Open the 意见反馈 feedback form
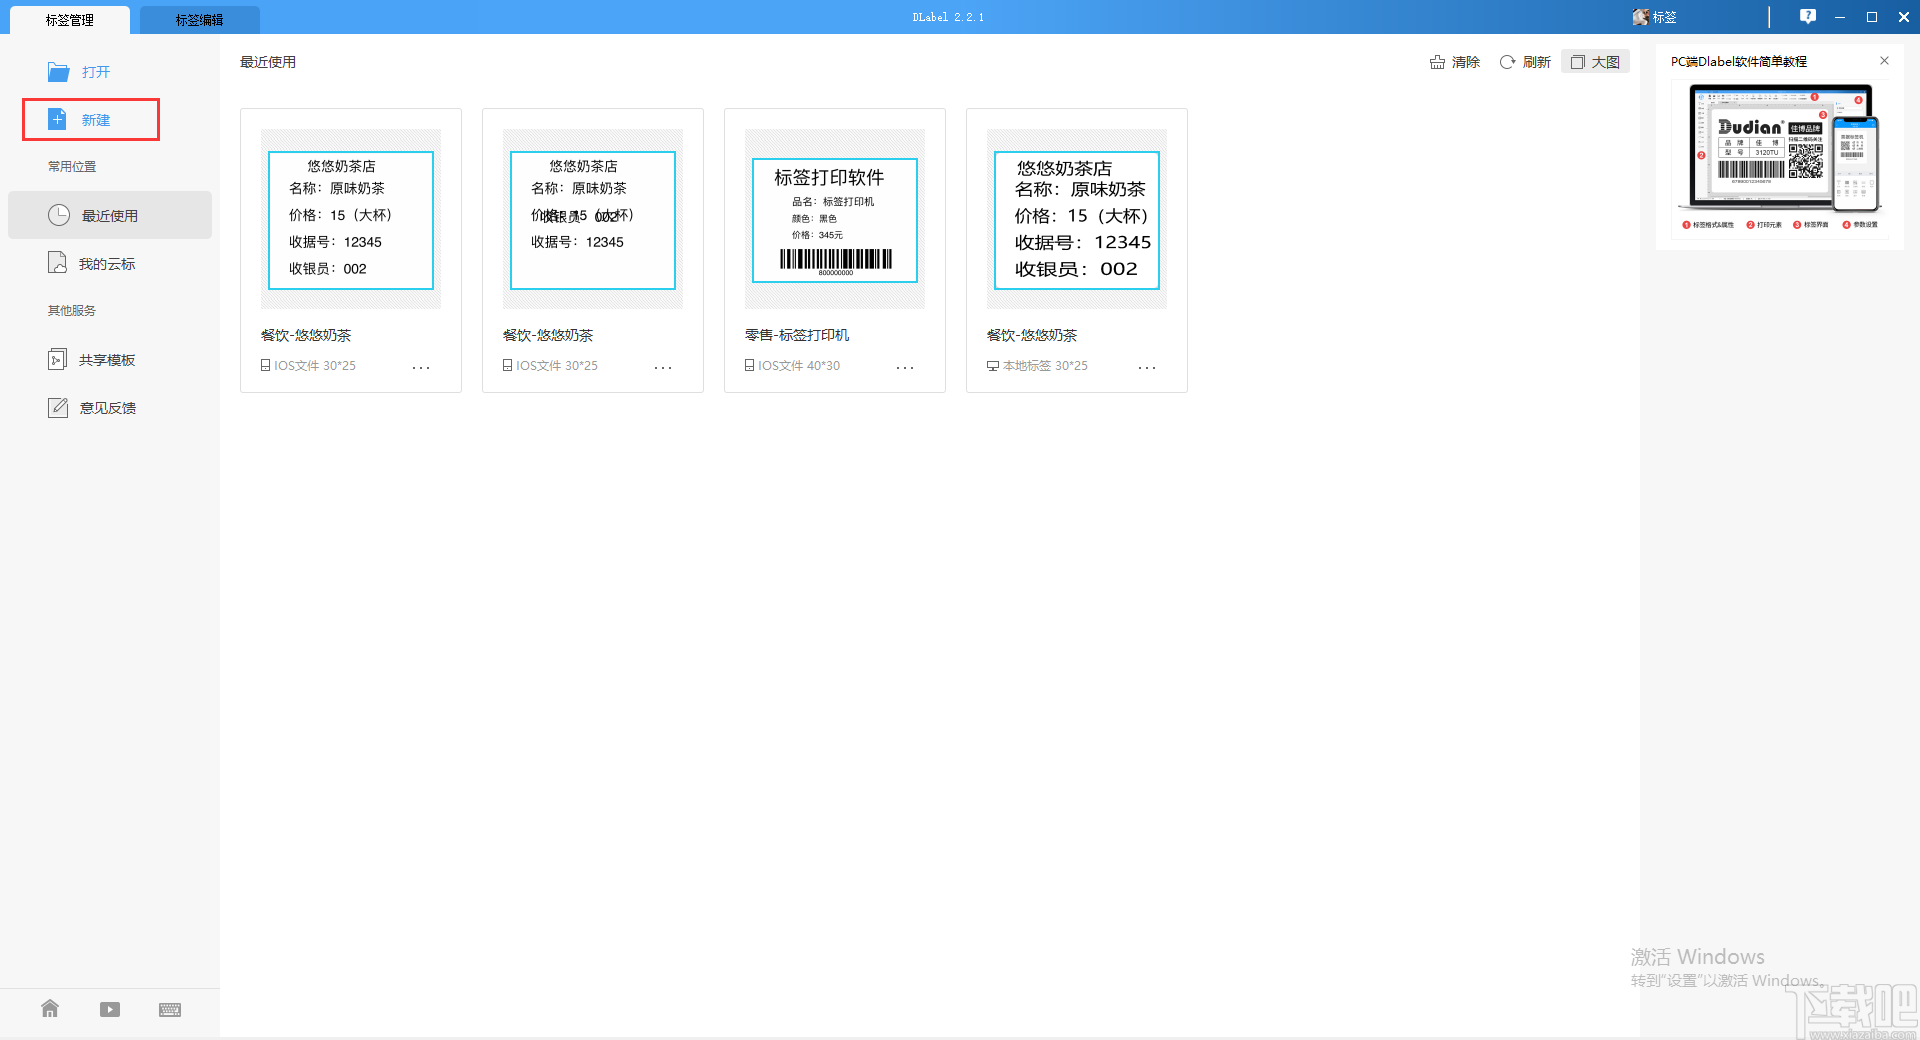The height and width of the screenshot is (1040, 1920). pos(106,407)
